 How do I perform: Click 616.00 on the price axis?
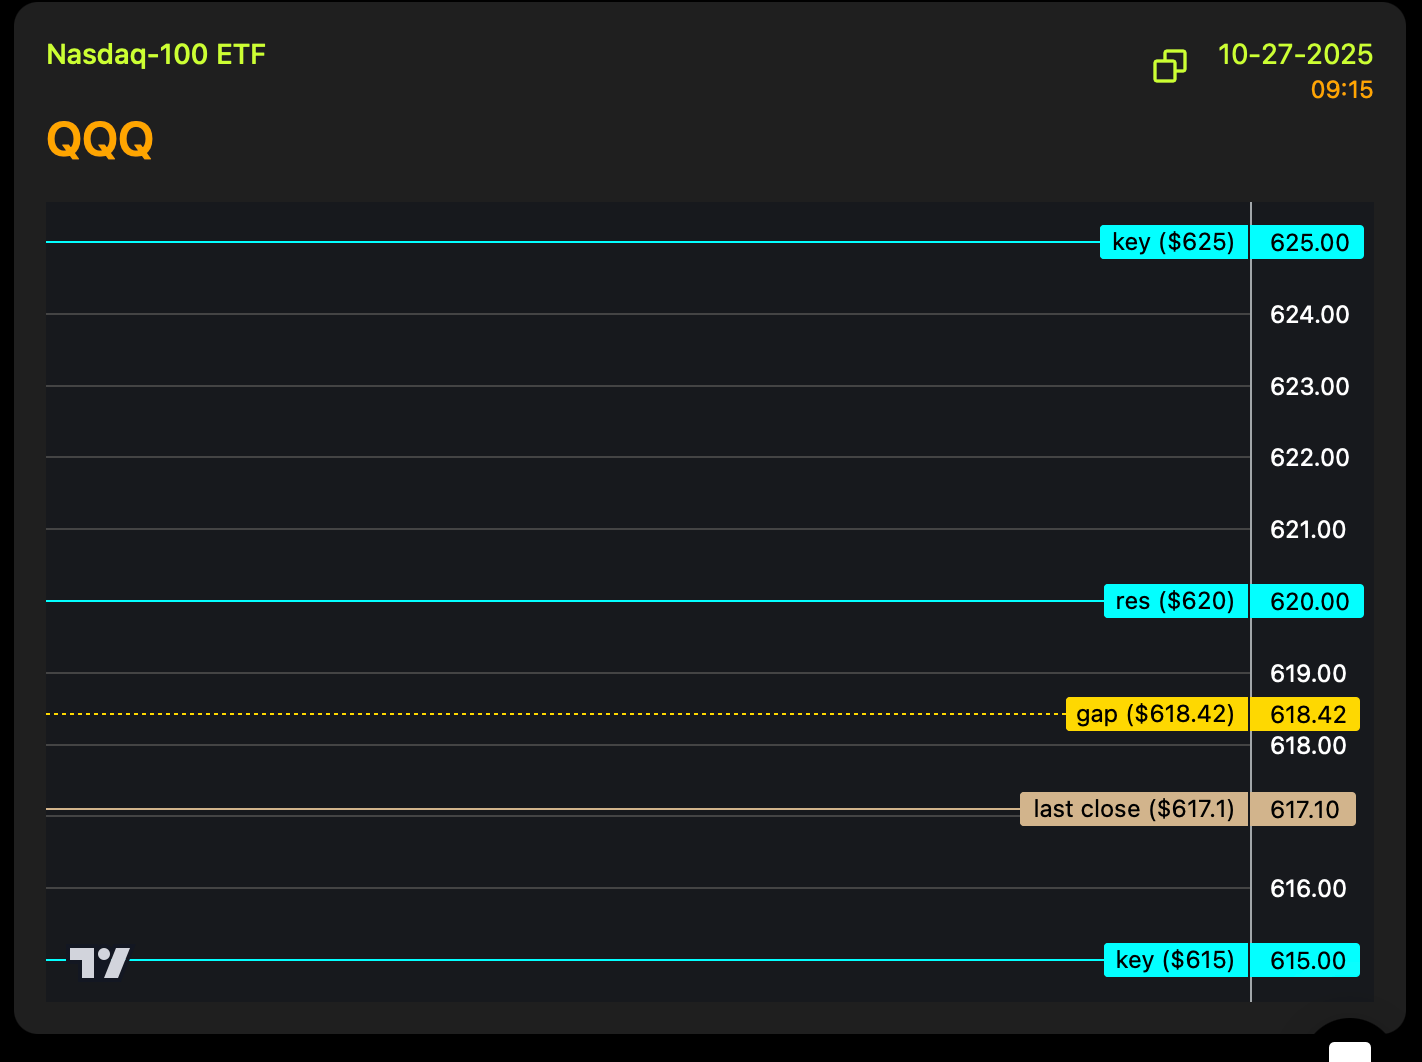pyautogui.click(x=1307, y=888)
